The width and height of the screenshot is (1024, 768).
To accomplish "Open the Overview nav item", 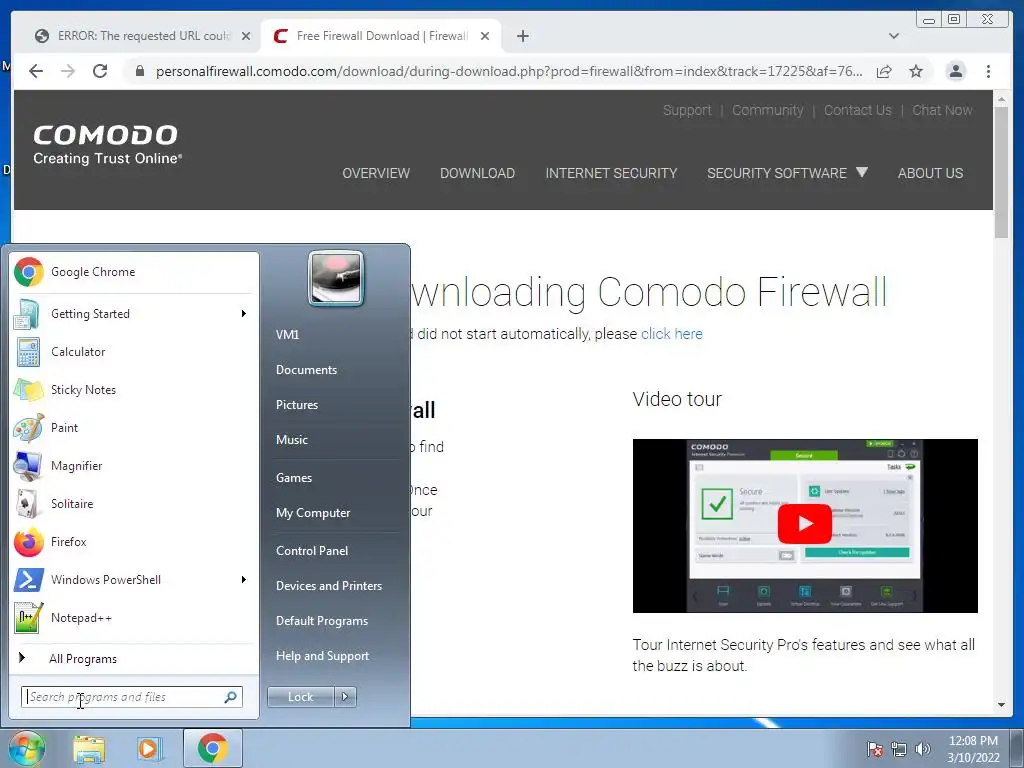I will 376,173.
